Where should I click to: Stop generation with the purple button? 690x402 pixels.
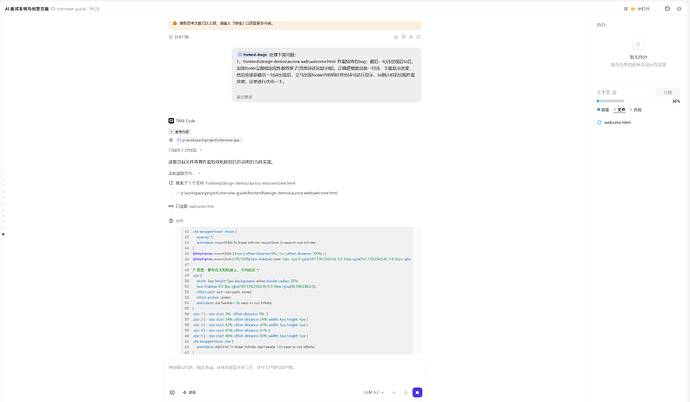tap(417, 392)
